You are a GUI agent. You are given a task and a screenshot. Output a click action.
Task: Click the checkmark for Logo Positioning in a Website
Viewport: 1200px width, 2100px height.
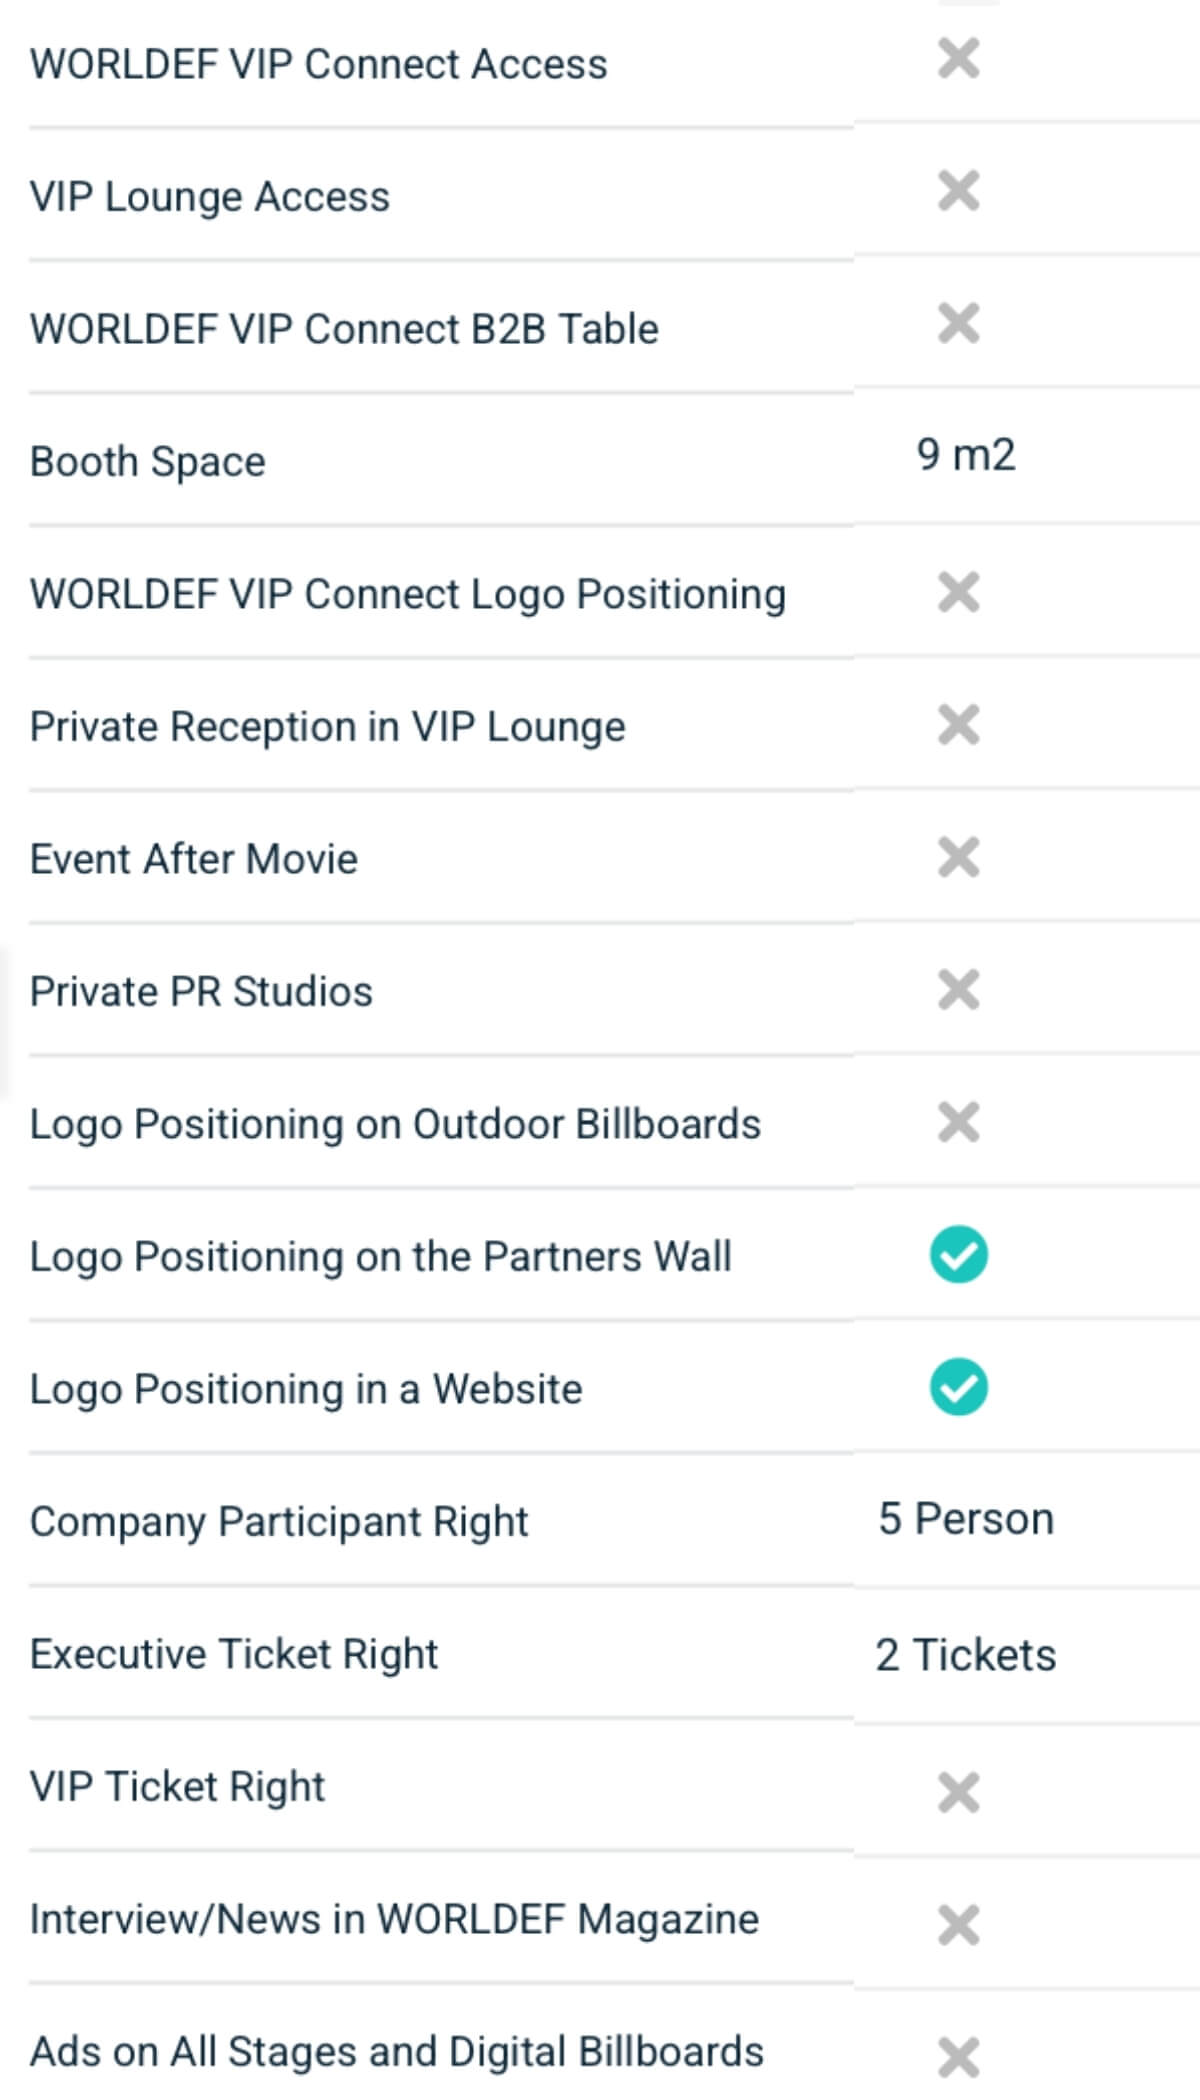958,1387
